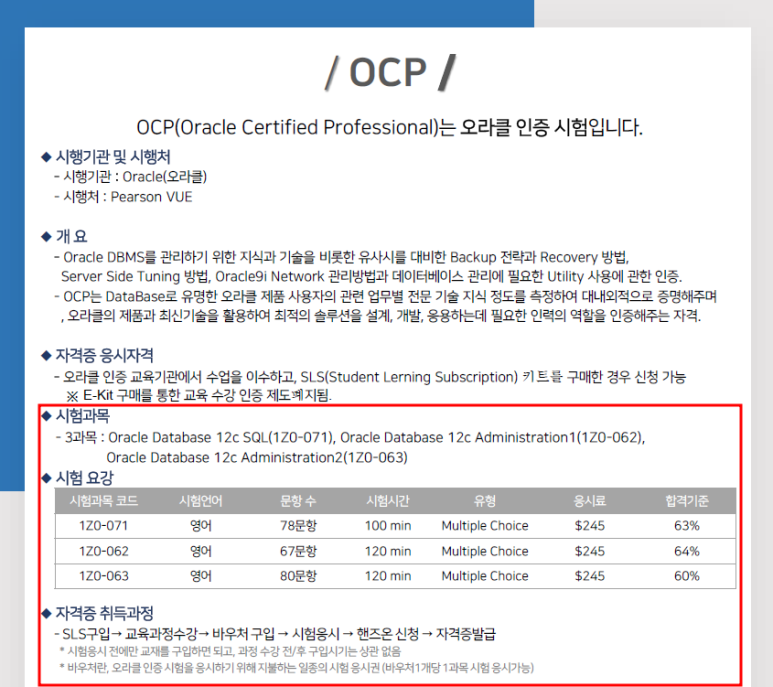Click 'Multiple Choice' in the 1Z0-063 row

[485, 576]
